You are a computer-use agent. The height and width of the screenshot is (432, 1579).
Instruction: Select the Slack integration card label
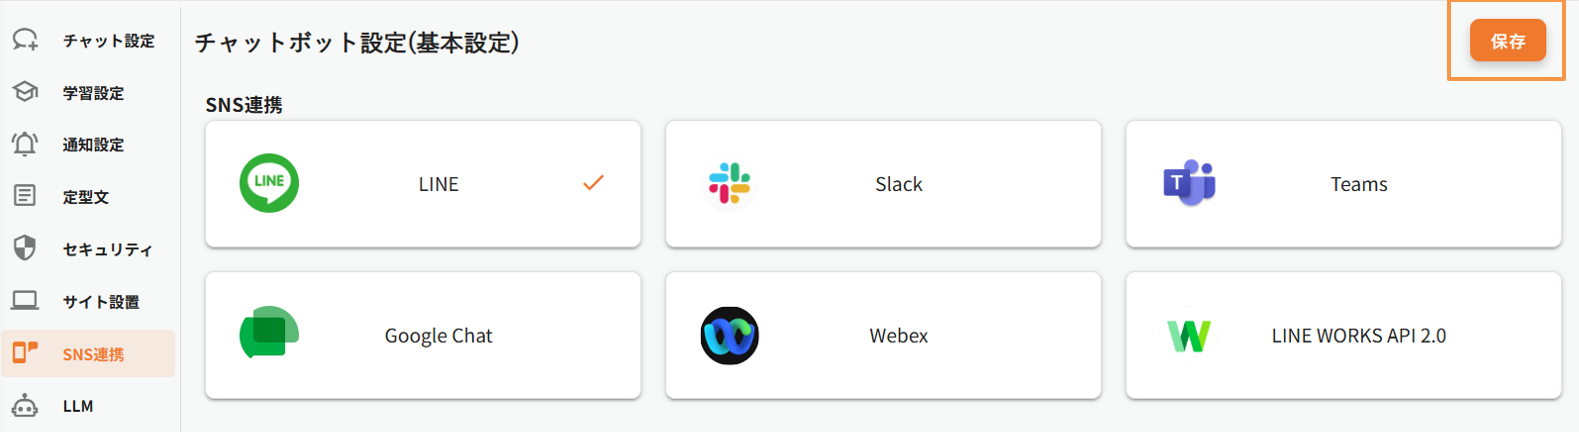click(x=898, y=184)
